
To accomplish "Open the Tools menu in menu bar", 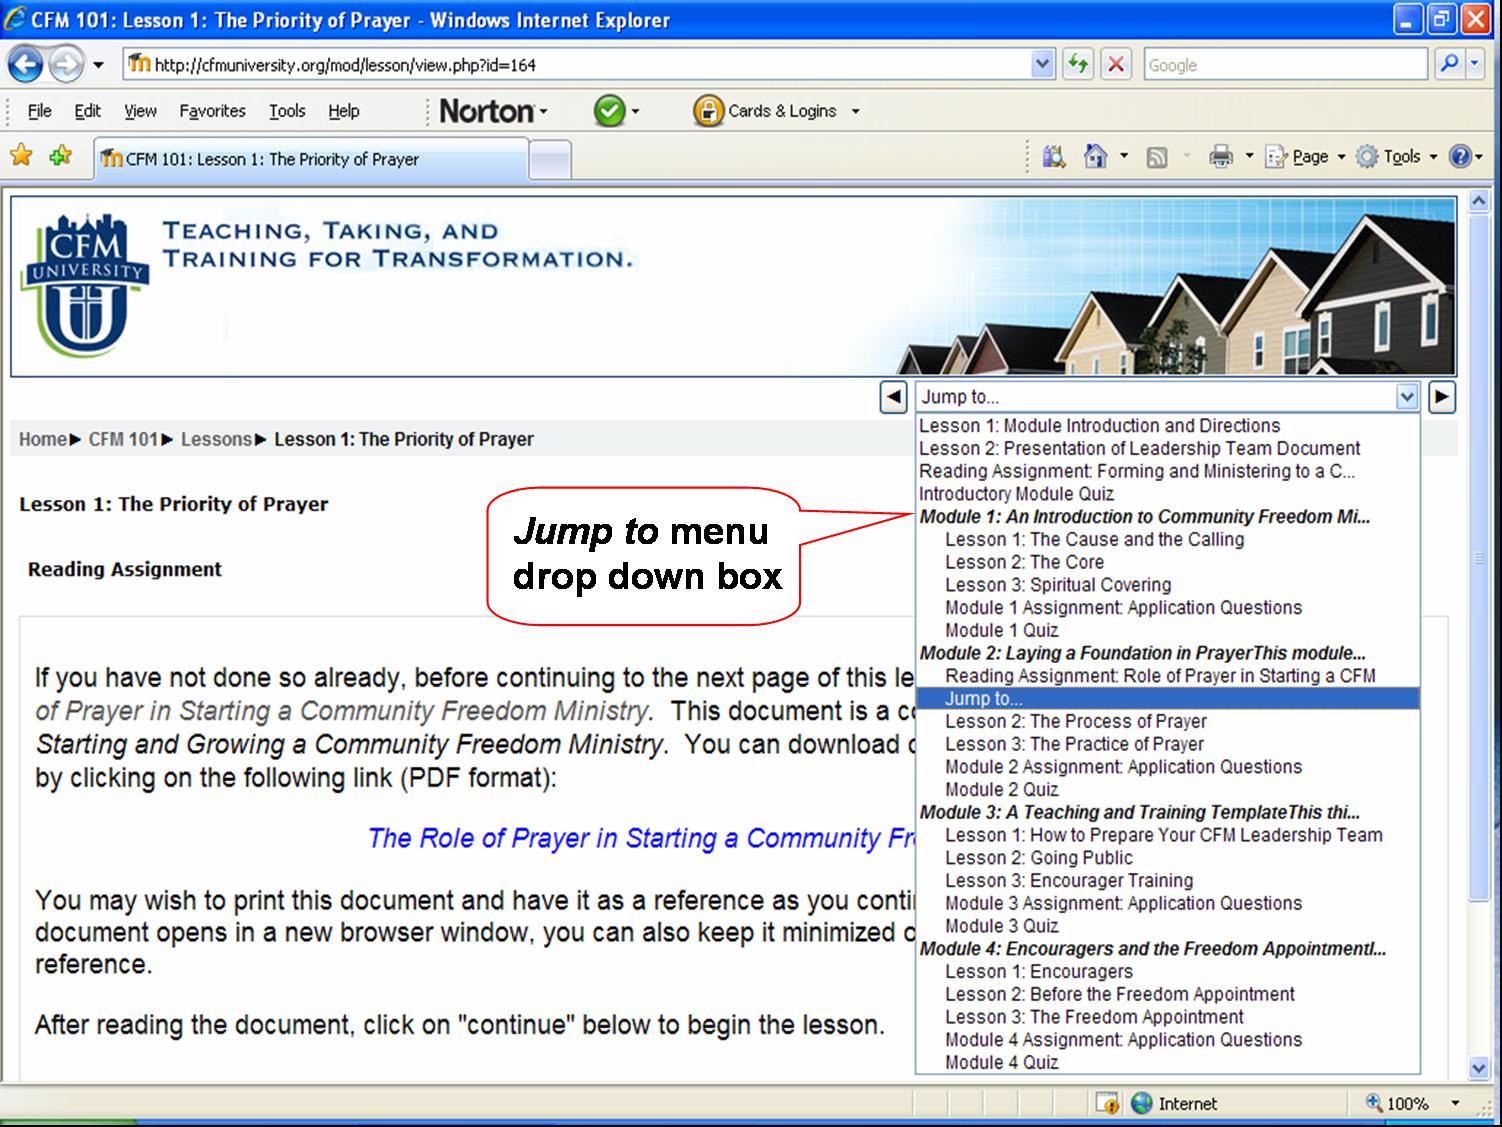I will 287,111.
